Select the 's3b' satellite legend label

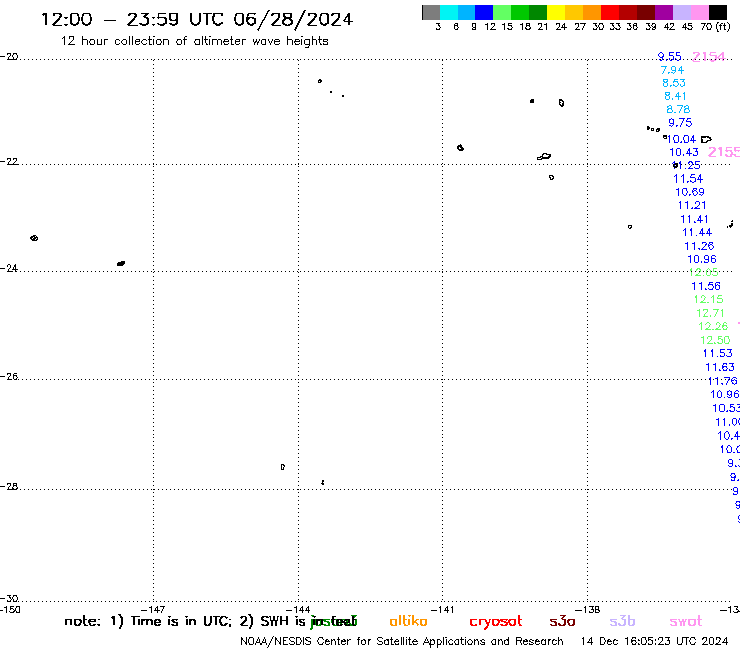pos(622,621)
